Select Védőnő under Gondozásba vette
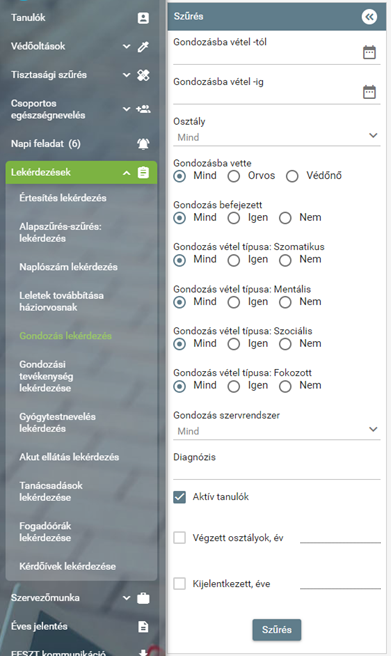The image size is (391, 656). click(292, 176)
